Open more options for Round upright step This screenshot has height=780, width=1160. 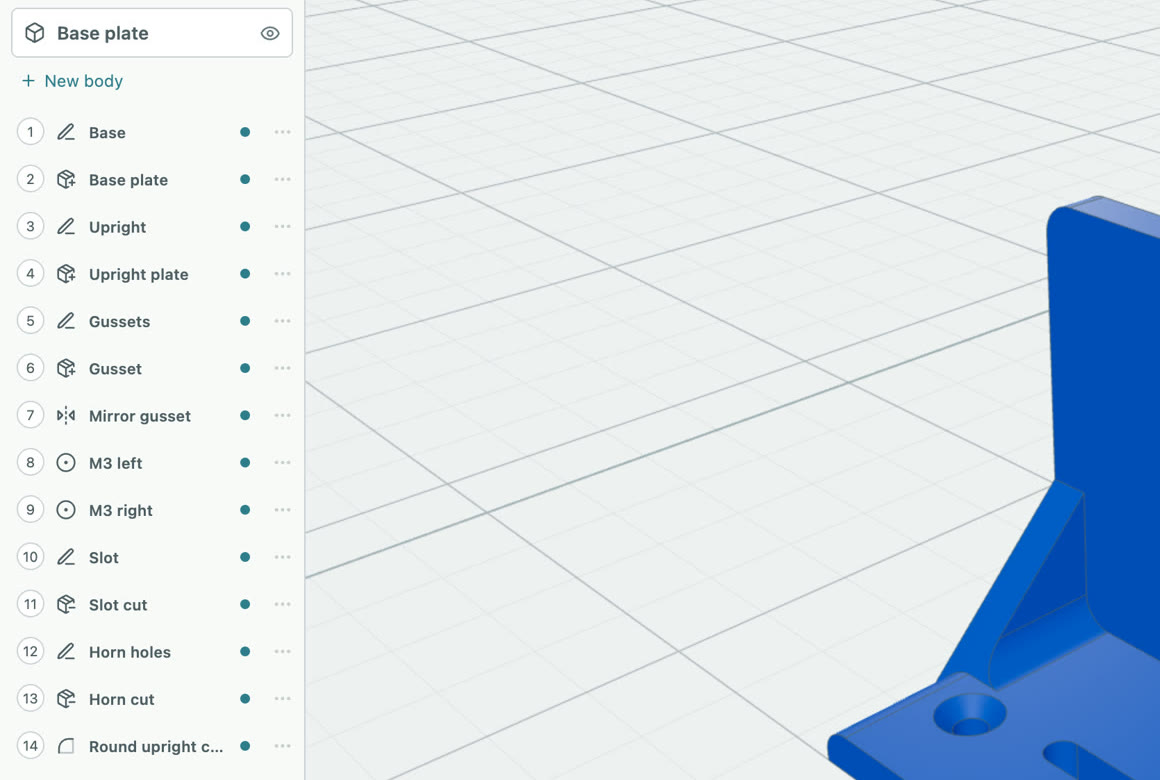click(x=283, y=746)
